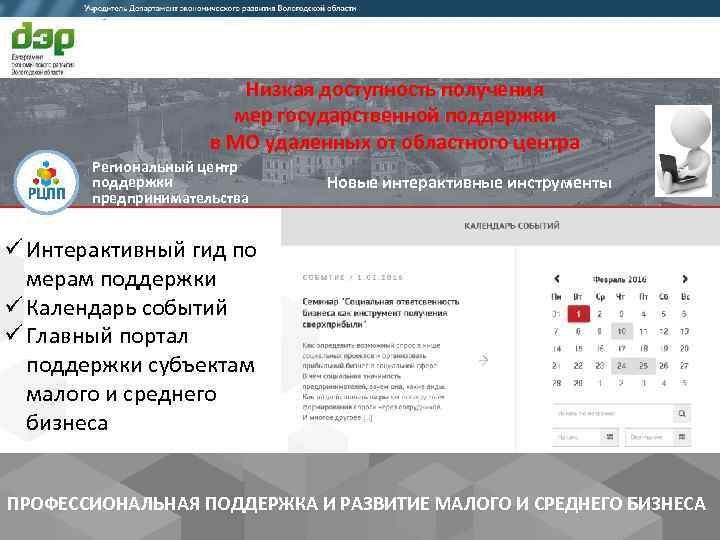Click the green ДЭР department logo
This screenshot has height=540, width=720.
tap(43, 48)
